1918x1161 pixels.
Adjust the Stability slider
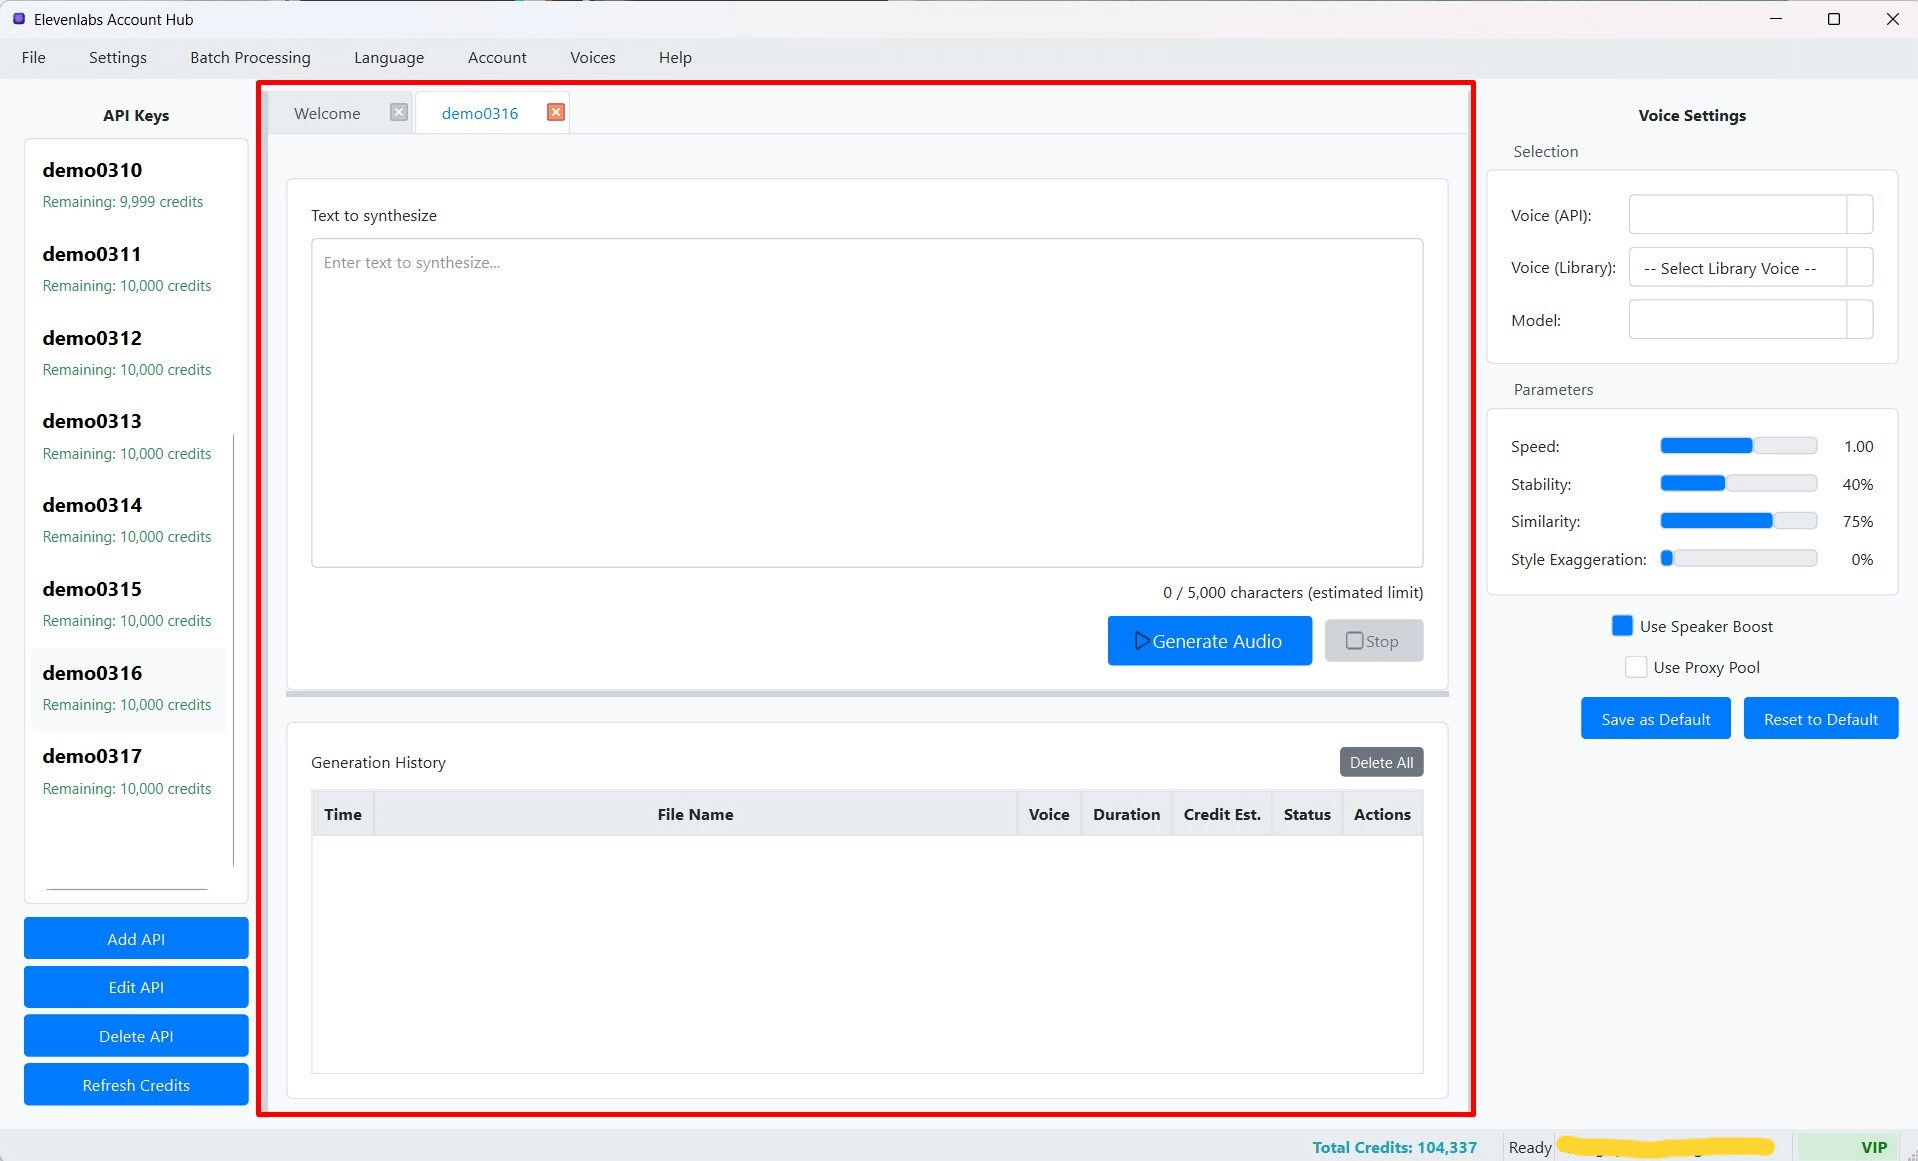click(x=1739, y=484)
